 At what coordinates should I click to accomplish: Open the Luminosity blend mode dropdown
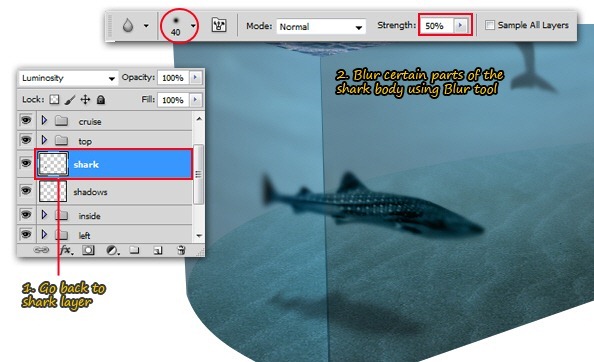tap(68, 78)
